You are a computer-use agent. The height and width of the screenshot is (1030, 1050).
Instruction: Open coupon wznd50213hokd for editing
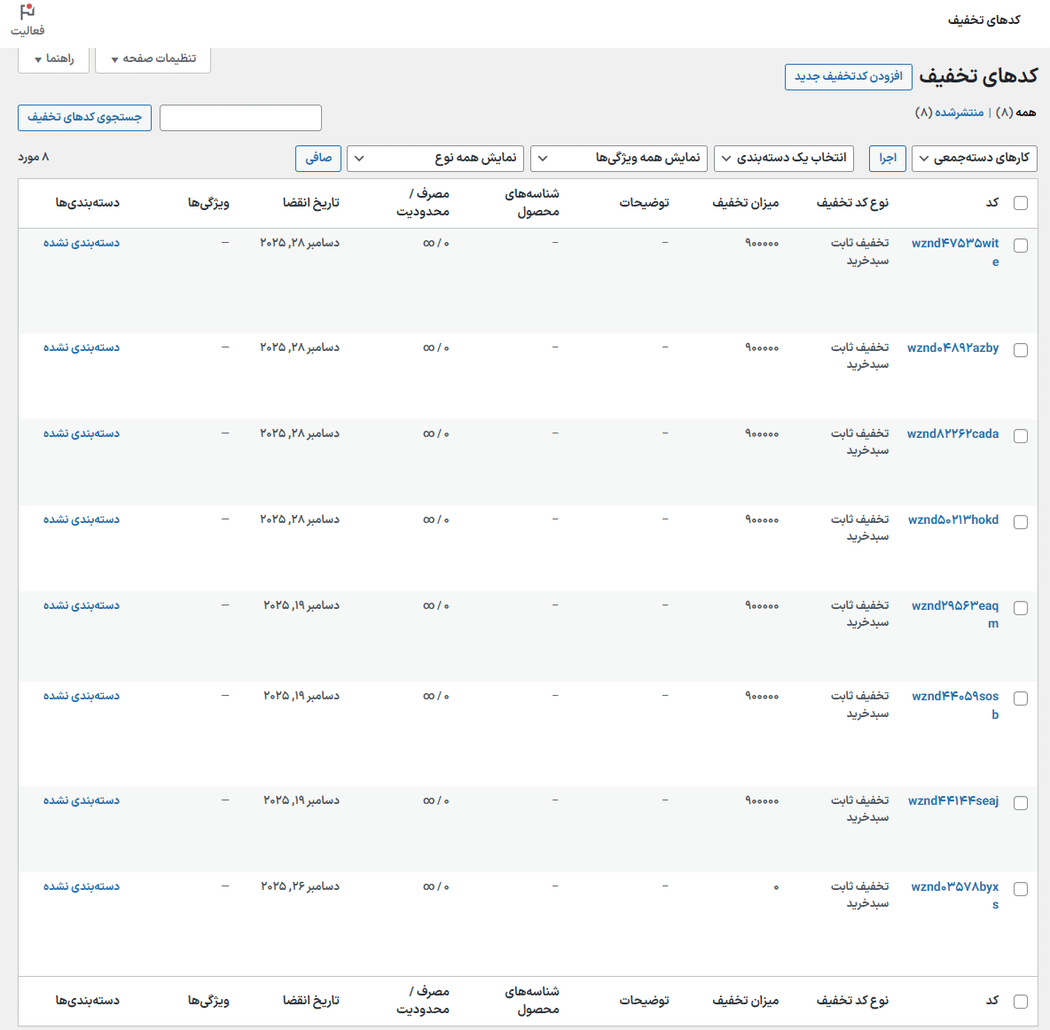pyautogui.click(x=953, y=519)
